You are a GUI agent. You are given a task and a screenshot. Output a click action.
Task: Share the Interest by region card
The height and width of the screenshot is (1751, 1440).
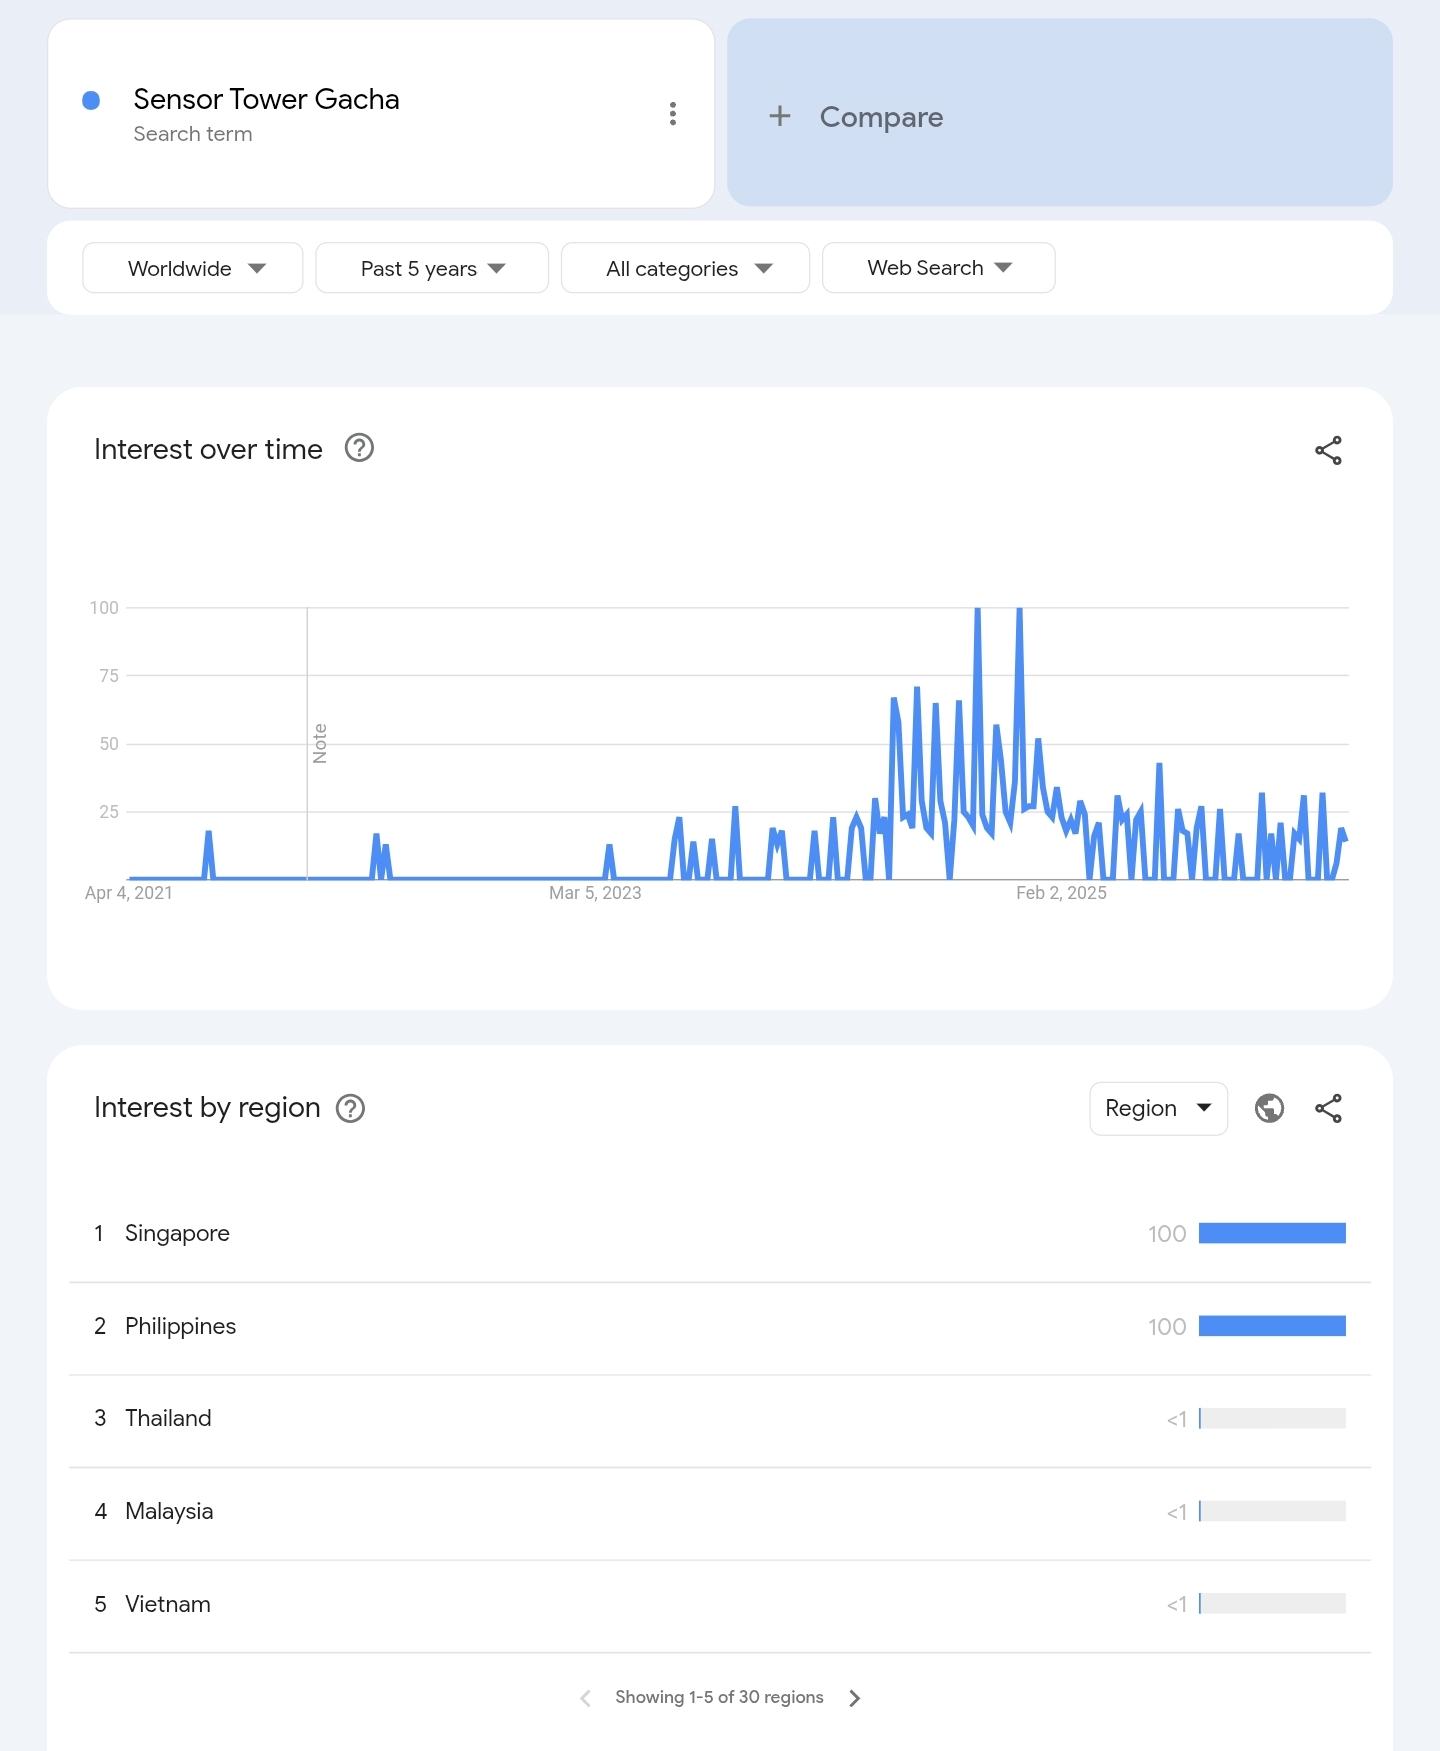(1328, 1108)
